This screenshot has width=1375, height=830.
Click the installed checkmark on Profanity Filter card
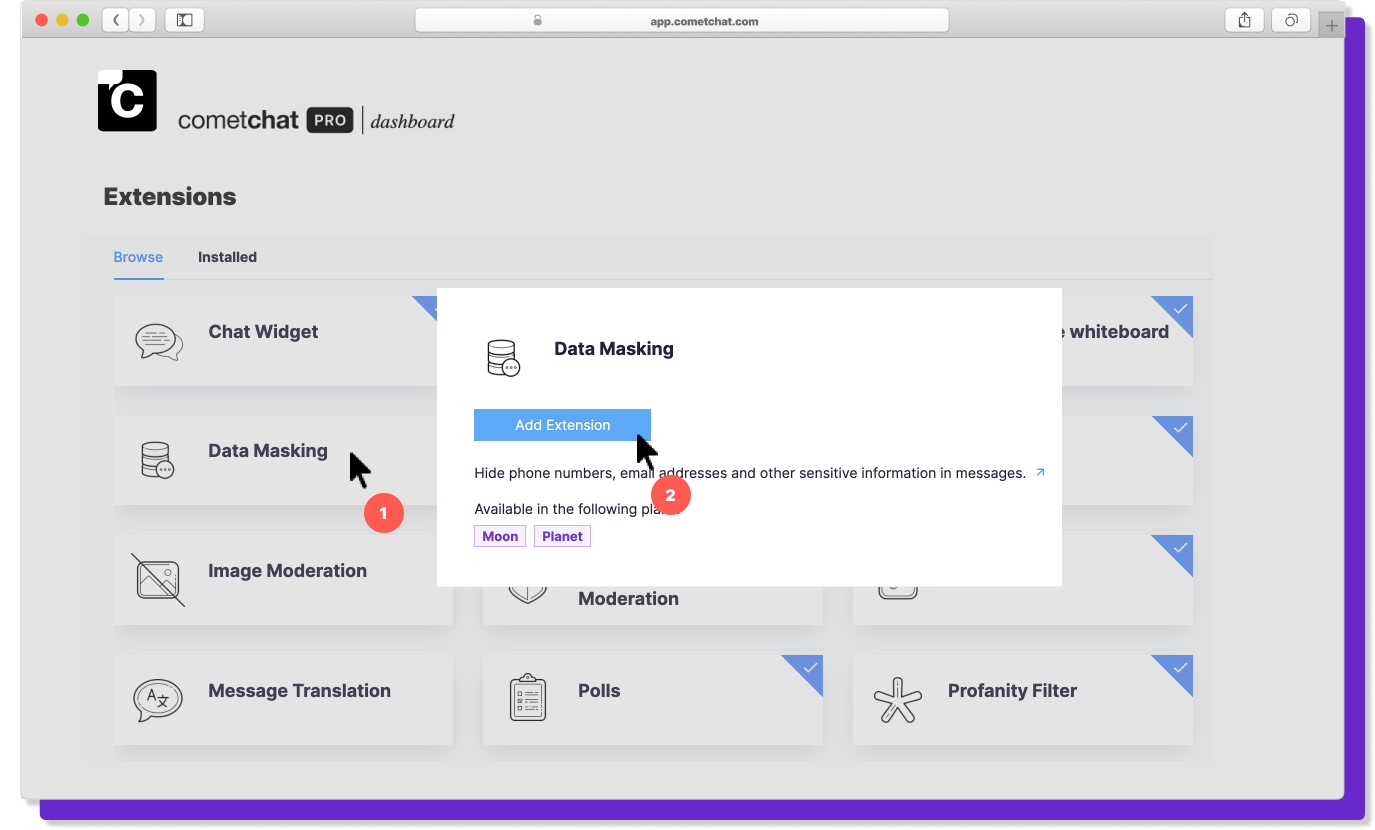(1180, 668)
